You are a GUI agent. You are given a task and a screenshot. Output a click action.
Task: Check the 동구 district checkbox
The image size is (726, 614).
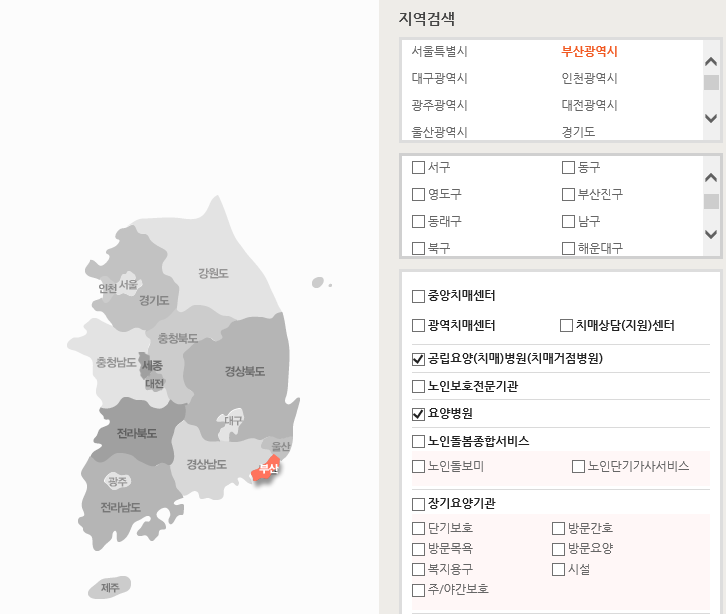click(x=568, y=167)
